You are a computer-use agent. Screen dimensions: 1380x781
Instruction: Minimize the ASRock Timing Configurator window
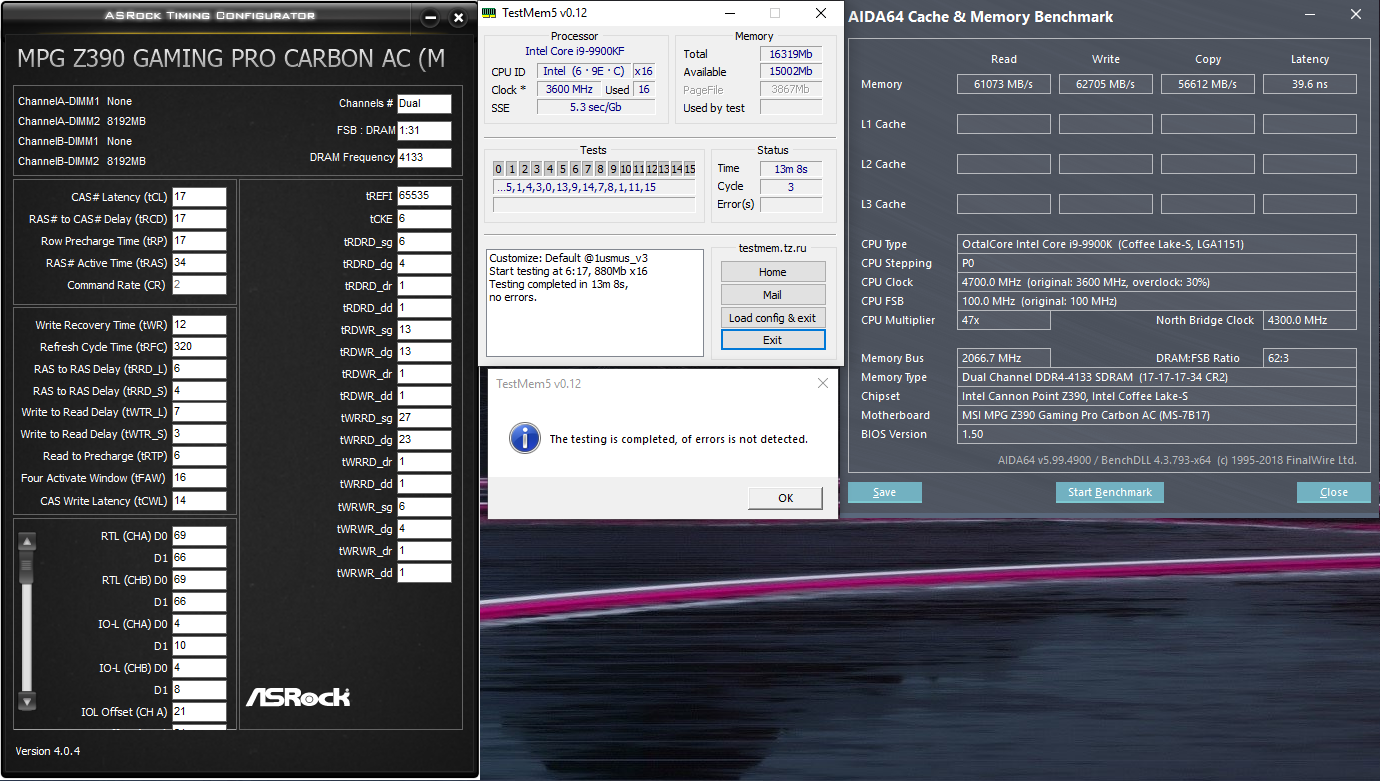[430, 18]
